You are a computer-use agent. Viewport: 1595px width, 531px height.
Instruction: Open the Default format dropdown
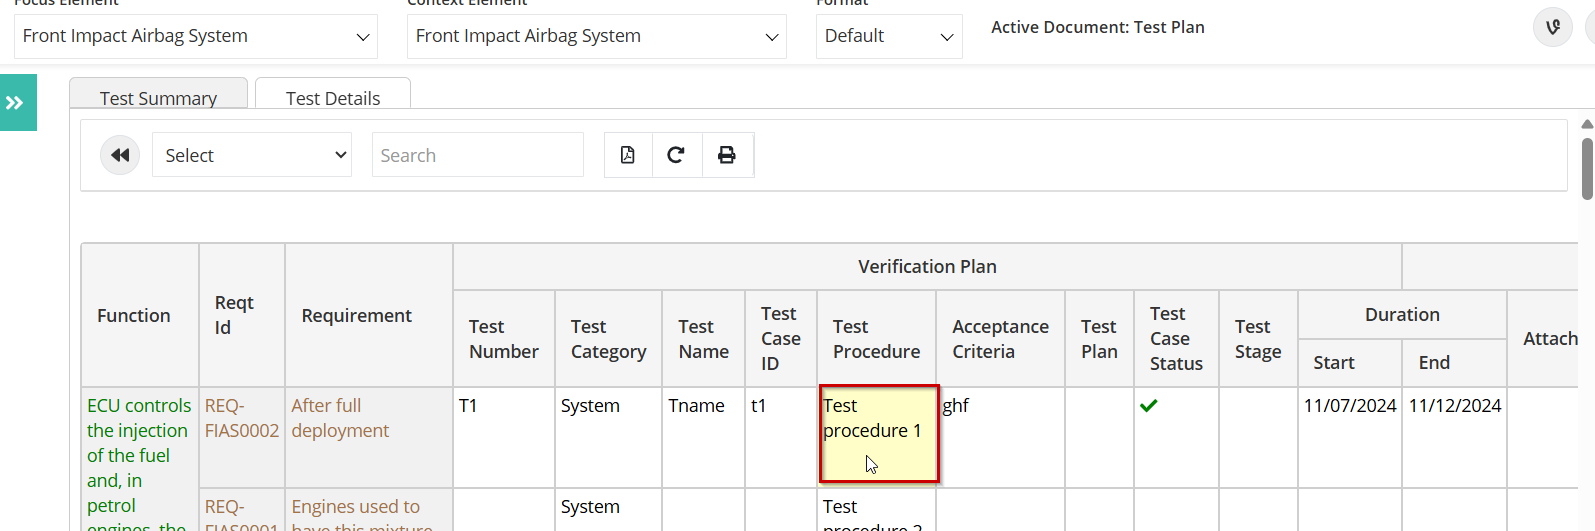[x=889, y=36]
